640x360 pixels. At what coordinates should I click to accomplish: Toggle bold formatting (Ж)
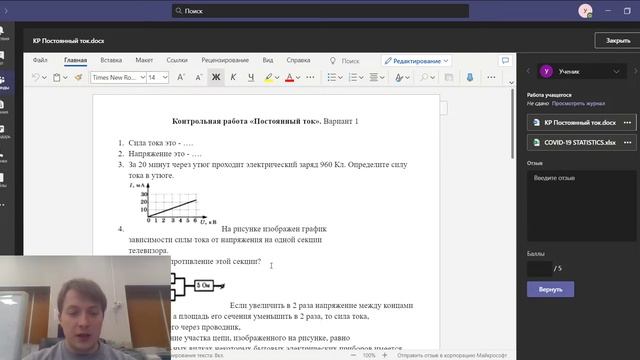[x=216, y=77]
